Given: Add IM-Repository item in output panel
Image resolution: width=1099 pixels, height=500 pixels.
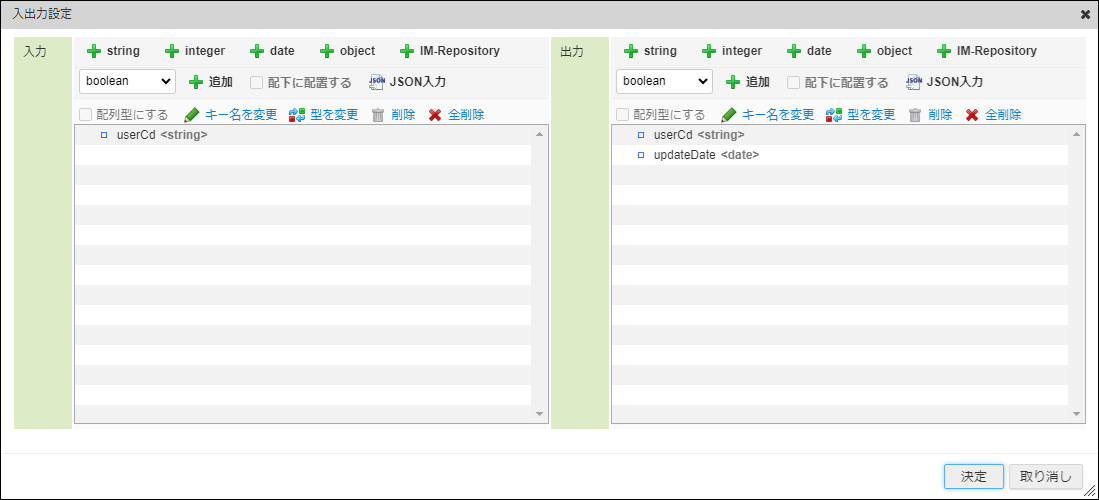Looking at the screenshot, I should click(x=986, y=51).
